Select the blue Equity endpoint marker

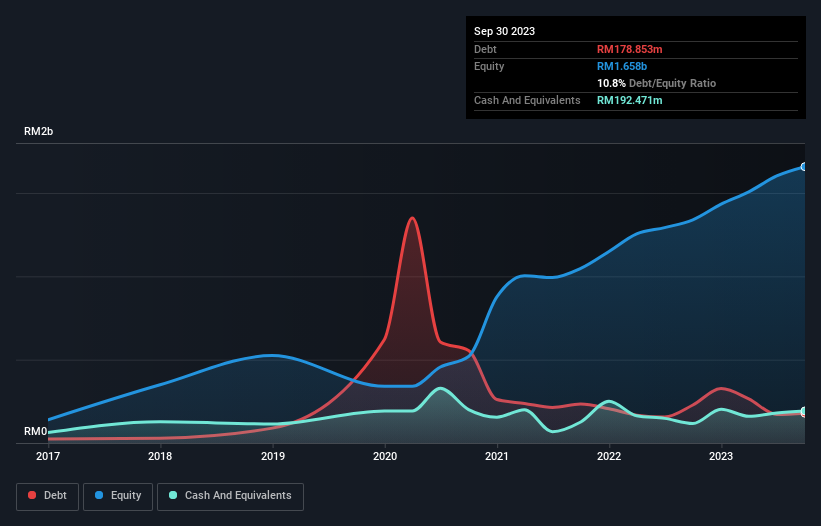804,166
